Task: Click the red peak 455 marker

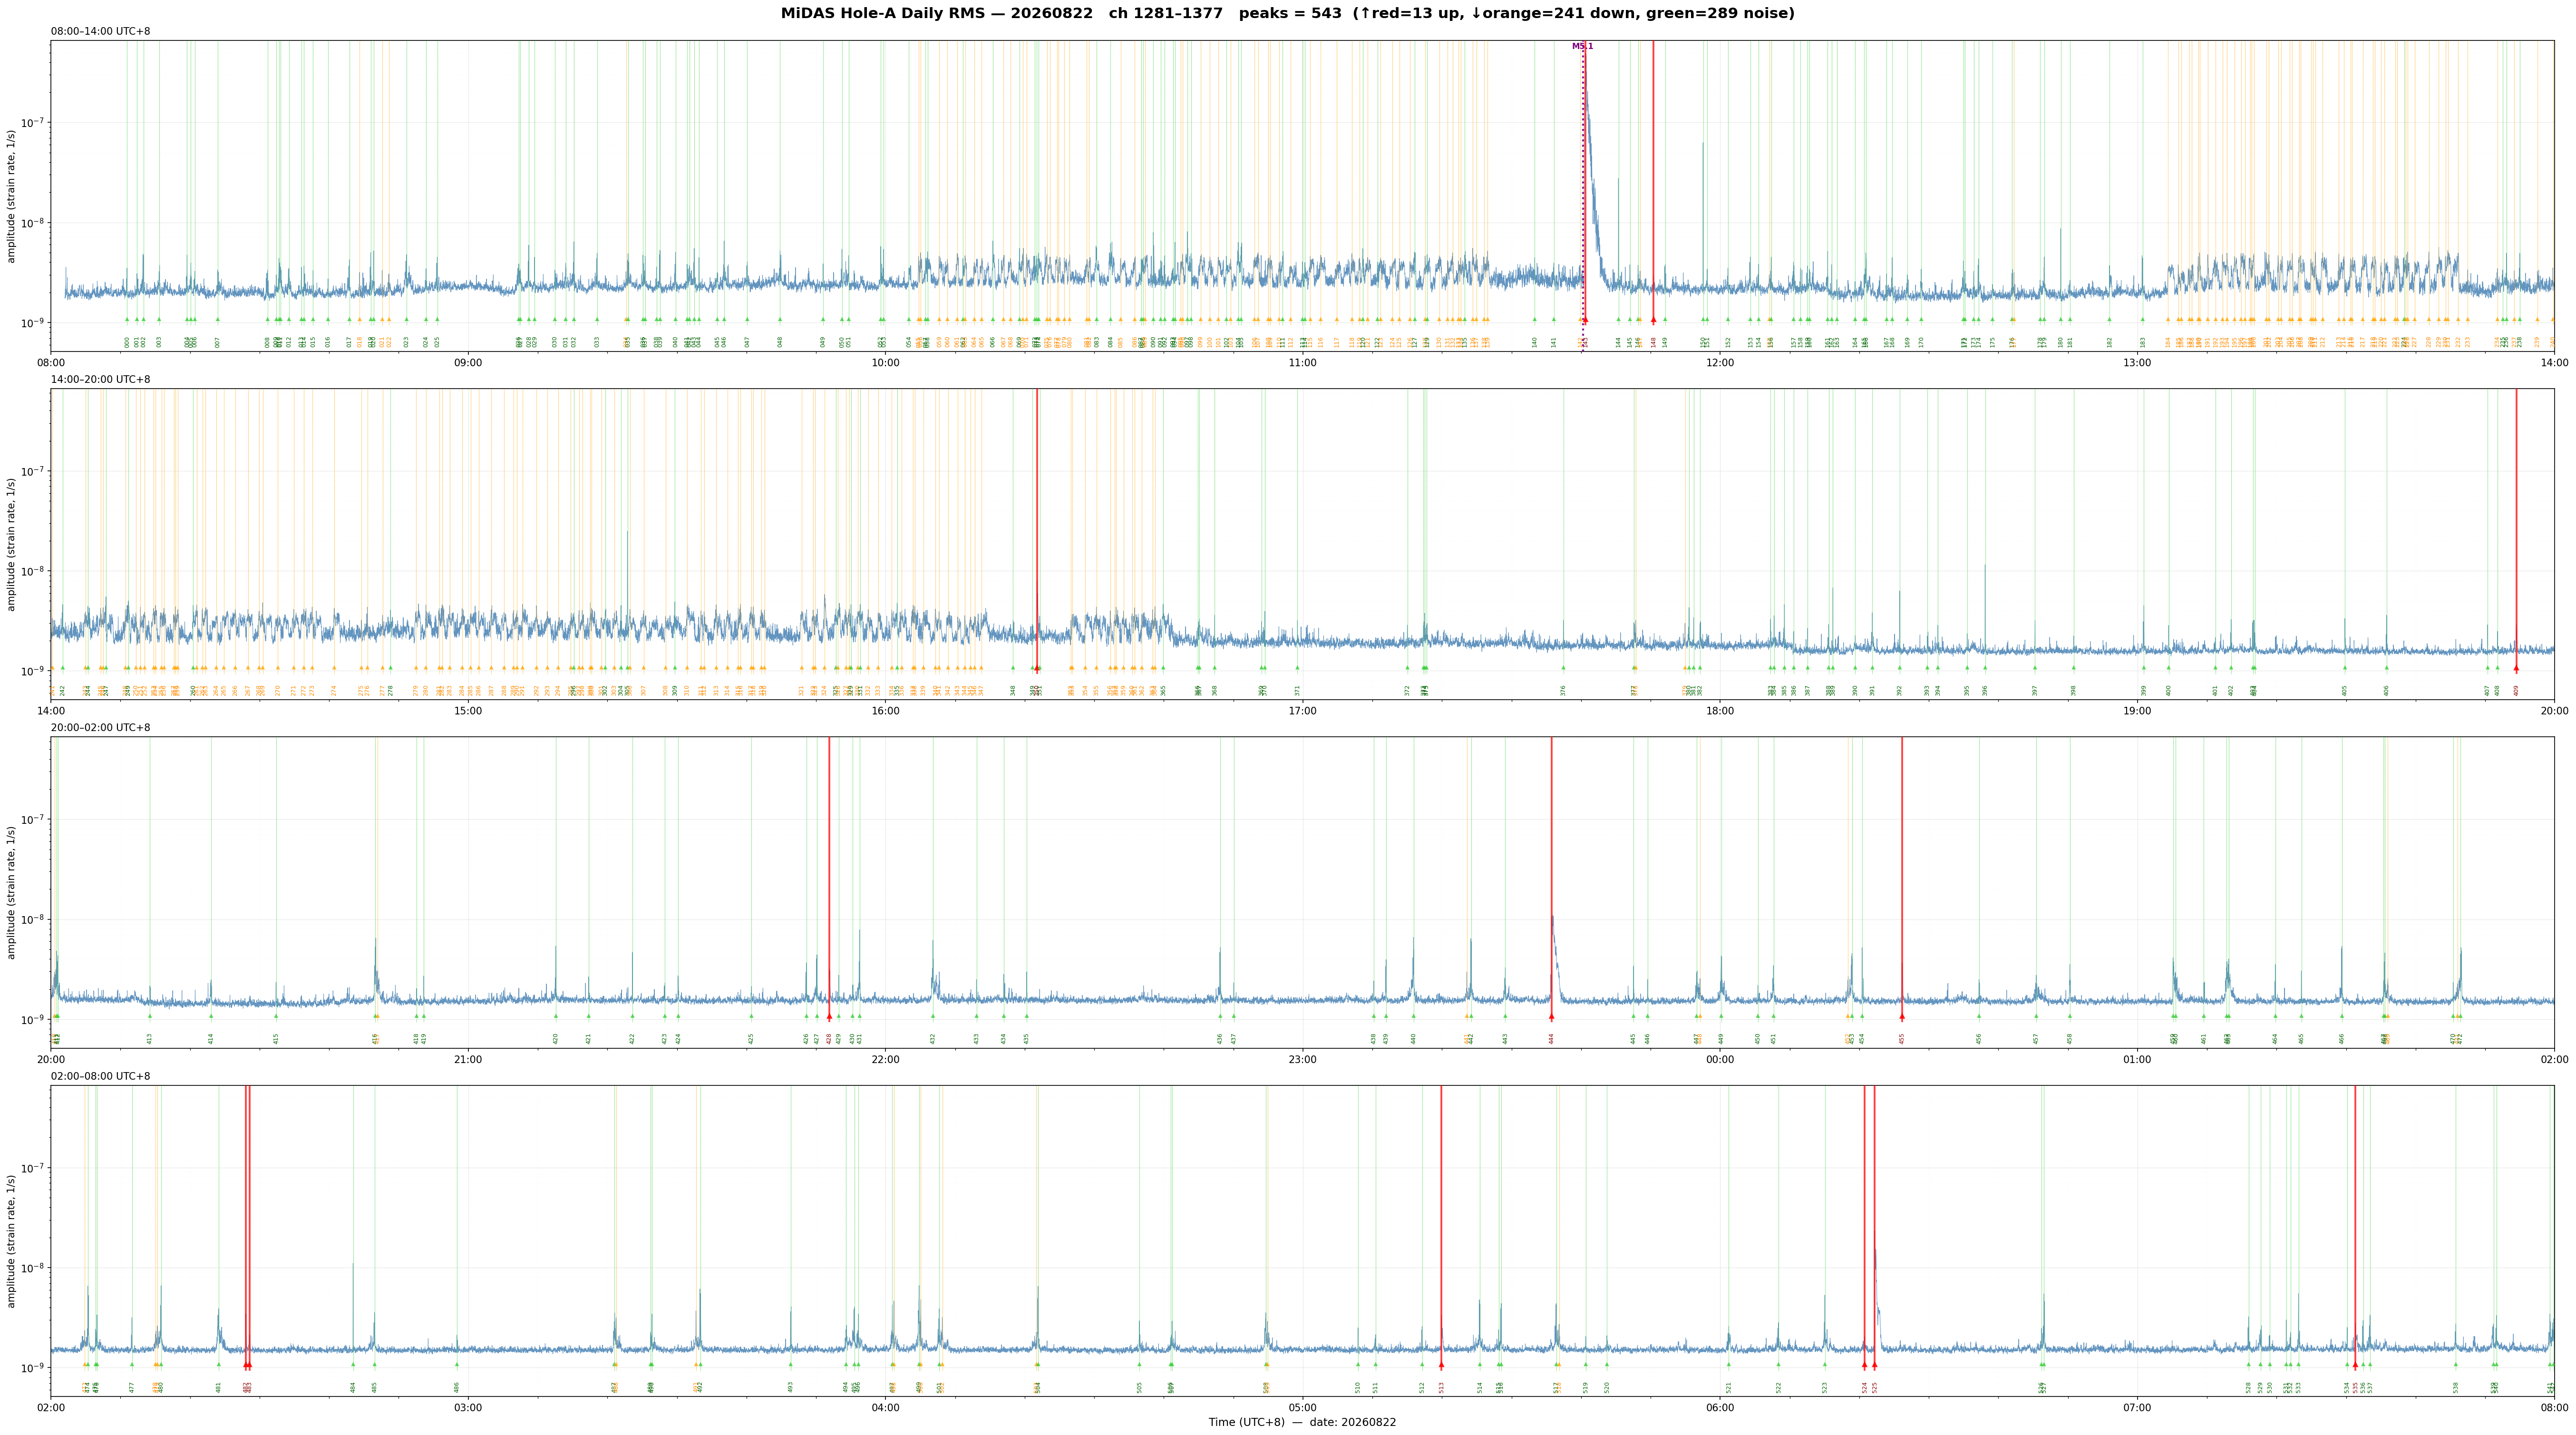Action: coord(1902,1017)
